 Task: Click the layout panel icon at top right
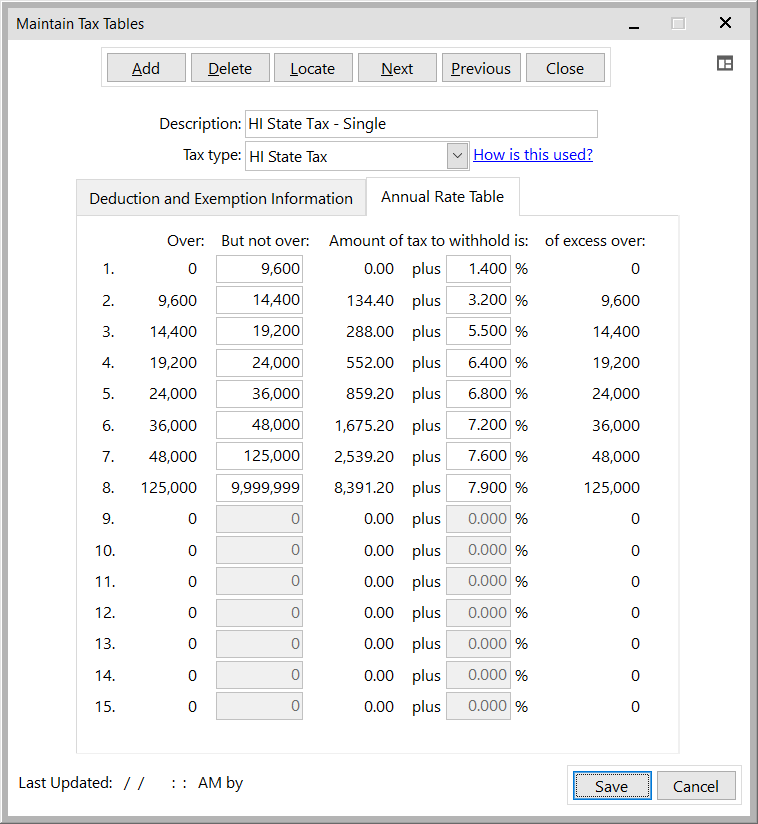[x=725, y=63]
